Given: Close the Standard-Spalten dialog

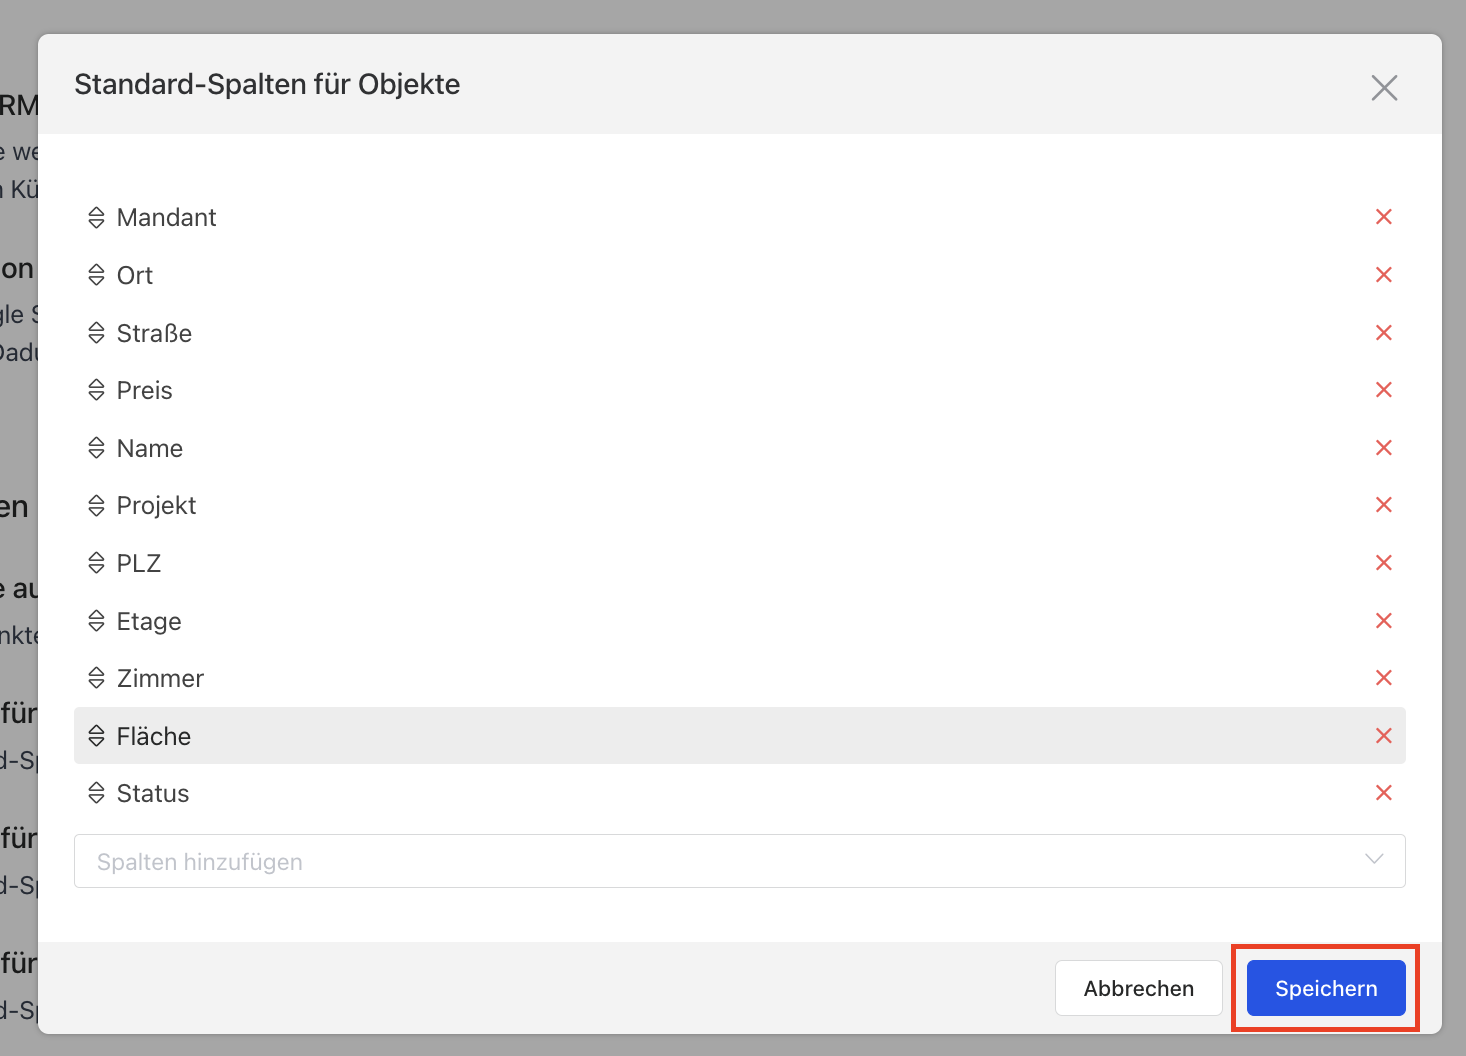Looking at the screenshot, I should (x=1384, y=88).
